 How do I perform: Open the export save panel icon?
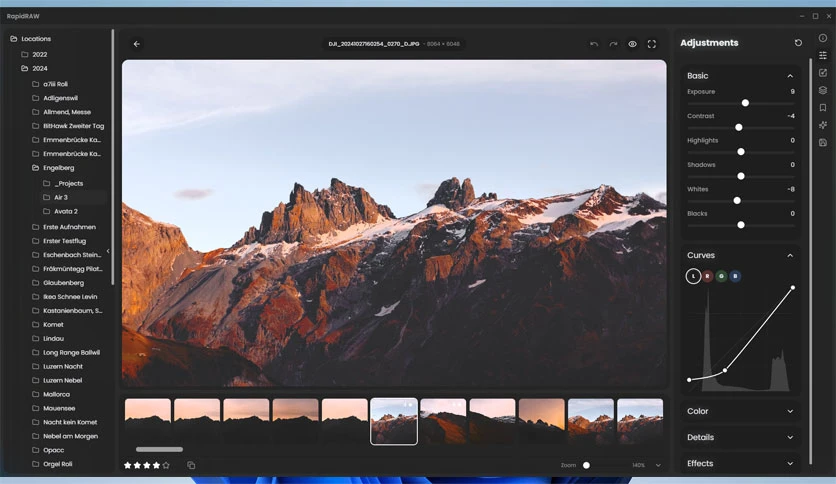823,142
